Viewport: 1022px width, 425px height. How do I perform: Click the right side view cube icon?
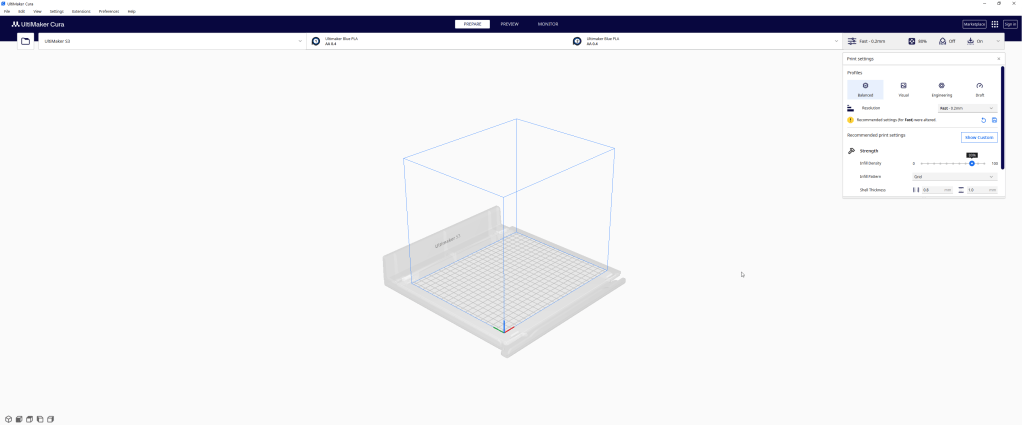50,419
